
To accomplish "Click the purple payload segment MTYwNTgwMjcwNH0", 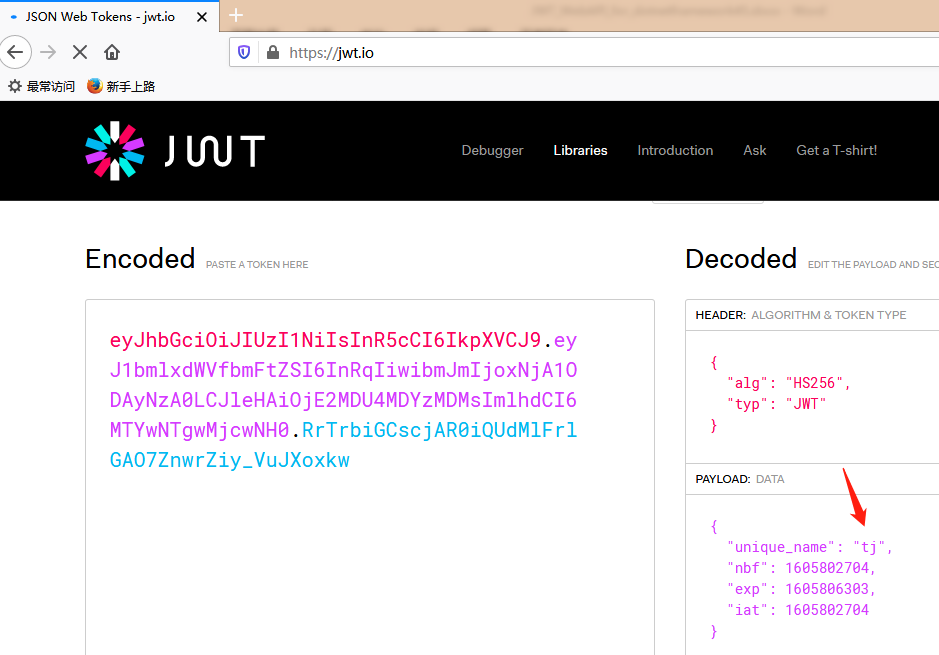I will (x=199, y=430).
